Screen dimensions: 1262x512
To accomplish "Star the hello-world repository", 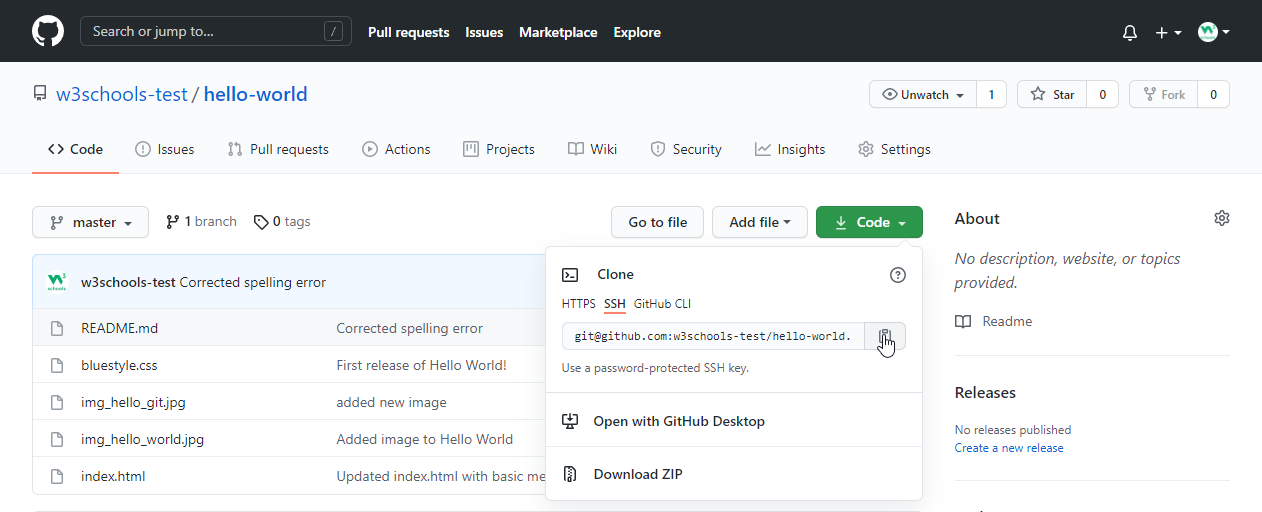I will 1052,94.
